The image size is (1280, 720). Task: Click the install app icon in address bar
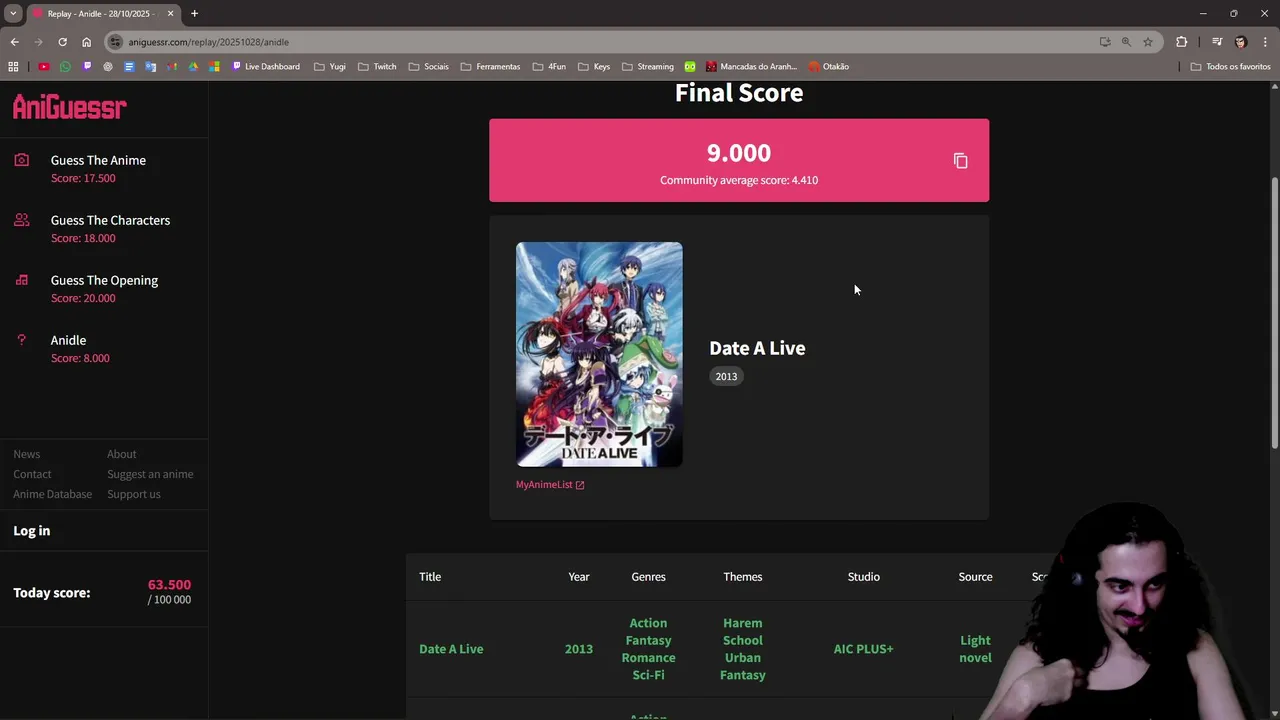click(1105, 42)
